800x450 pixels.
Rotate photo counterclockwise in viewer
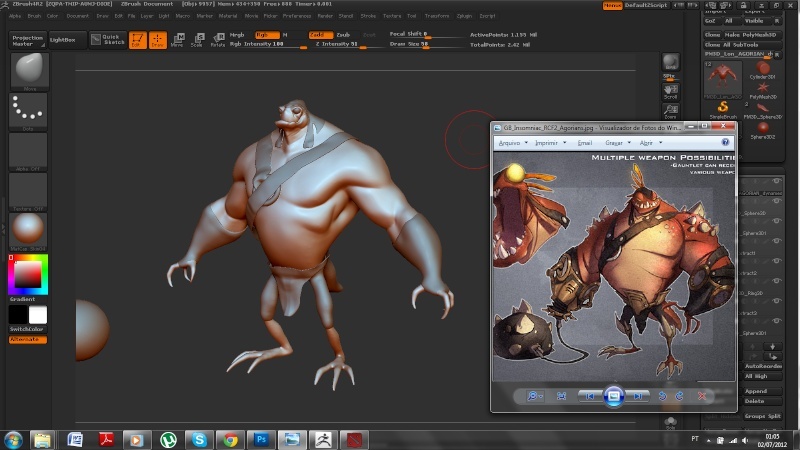[662, 396]
